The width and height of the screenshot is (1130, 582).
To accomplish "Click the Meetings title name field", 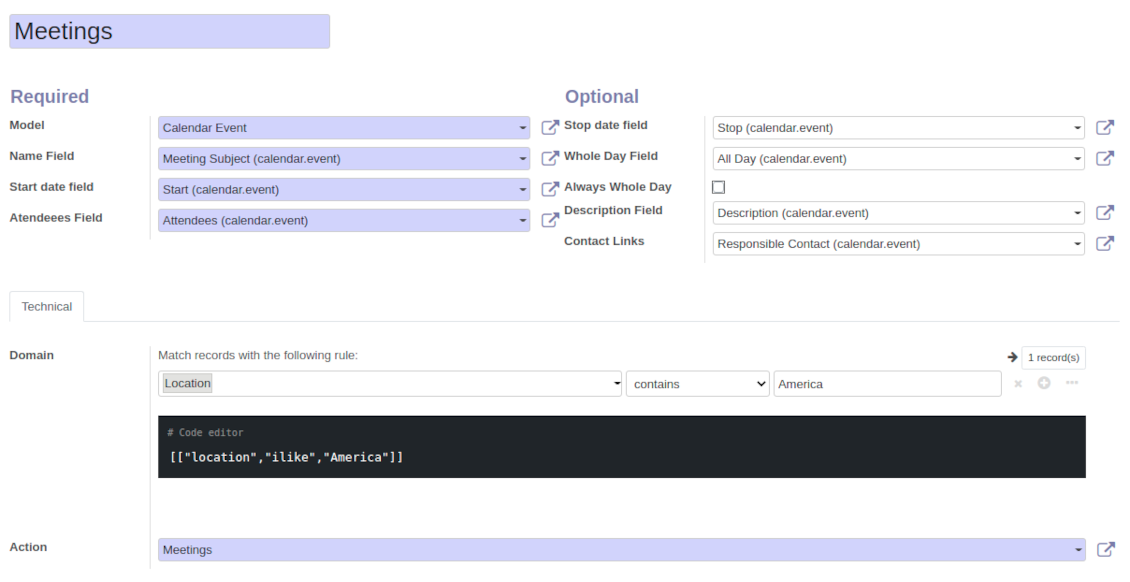I will point(169,31).
